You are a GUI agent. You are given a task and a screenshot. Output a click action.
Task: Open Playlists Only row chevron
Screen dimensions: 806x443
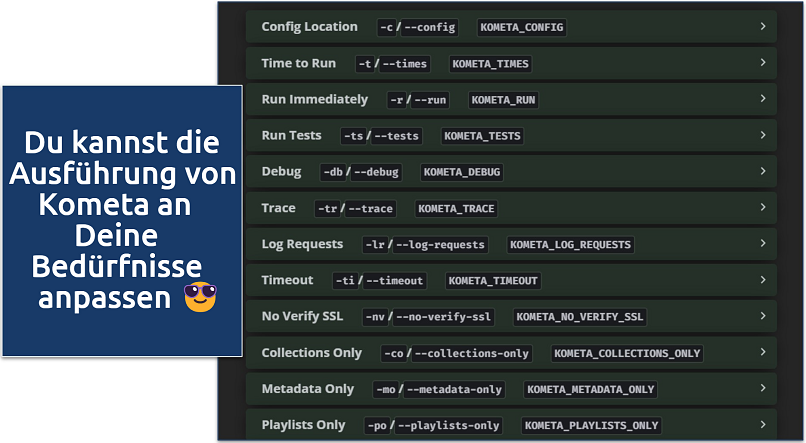point(763,424)
